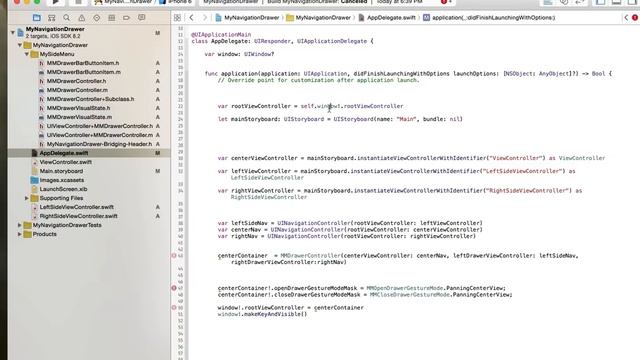This screenshot has height=360, width=640.
Task: Jump to previous issue arrow in jump bar
Action: tap(626, 18)
